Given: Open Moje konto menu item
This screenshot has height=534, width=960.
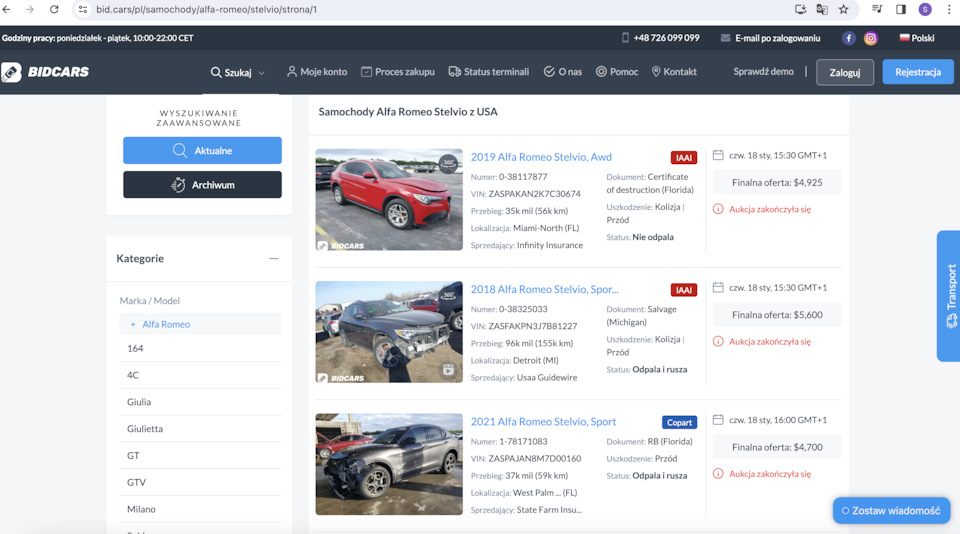Looking at the screenshot, I should (317, 72).
